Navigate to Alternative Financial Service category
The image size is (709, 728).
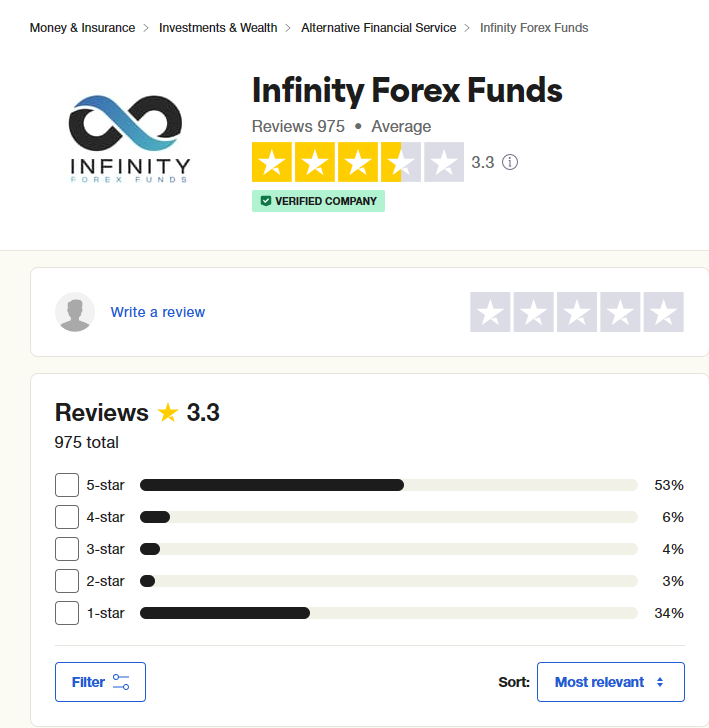pyautogui.click(x=378, y=28)
